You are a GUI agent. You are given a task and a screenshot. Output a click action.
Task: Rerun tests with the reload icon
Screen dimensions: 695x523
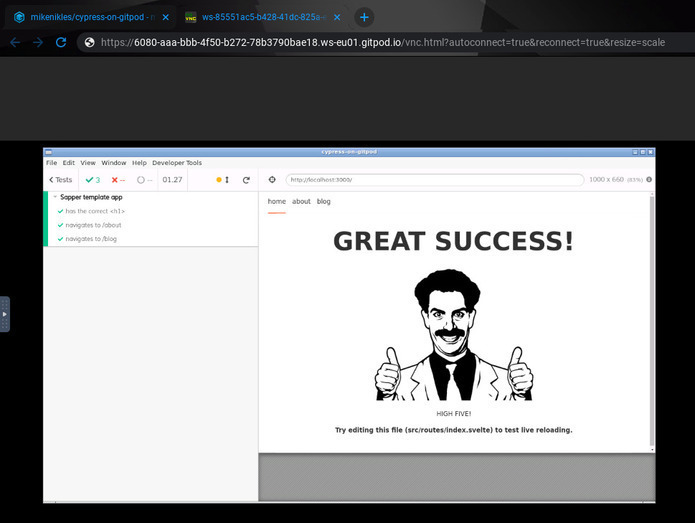click(x=246, y=180)
